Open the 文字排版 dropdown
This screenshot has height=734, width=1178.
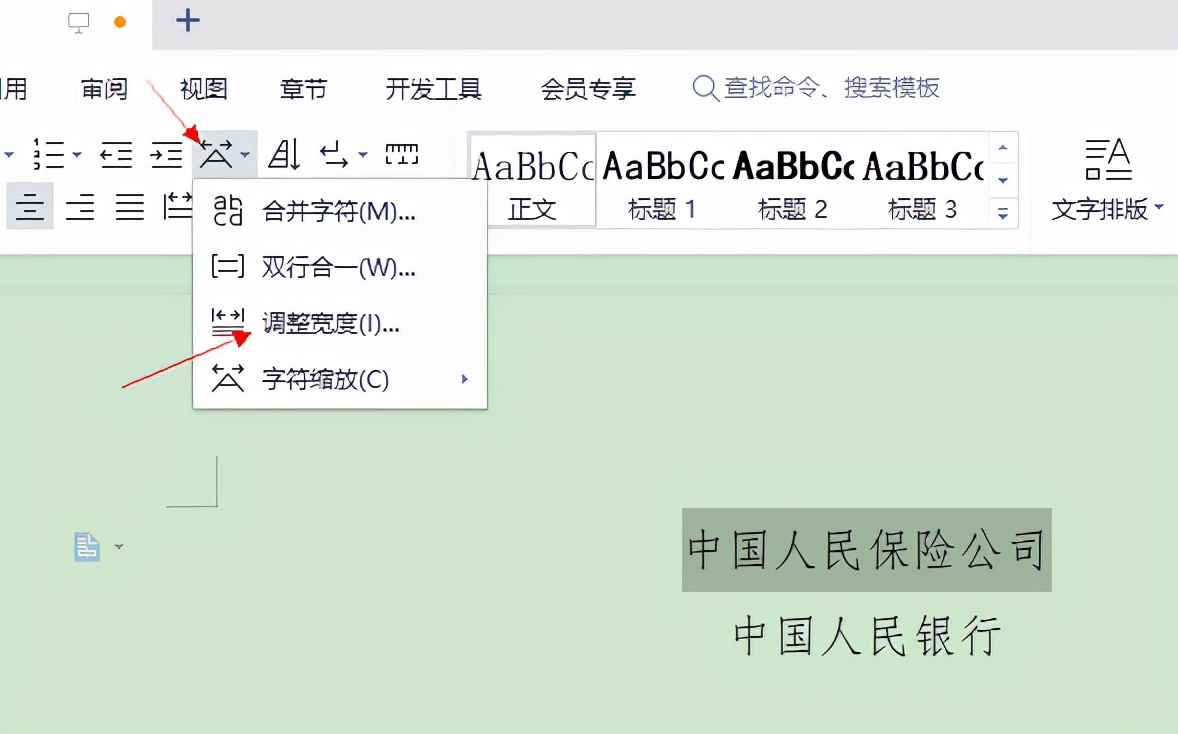click(x=1158, y=207)
